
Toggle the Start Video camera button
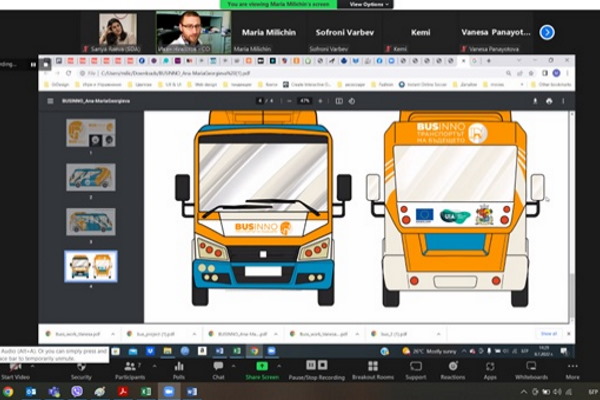pyautogui.click(x=15, y=370)
